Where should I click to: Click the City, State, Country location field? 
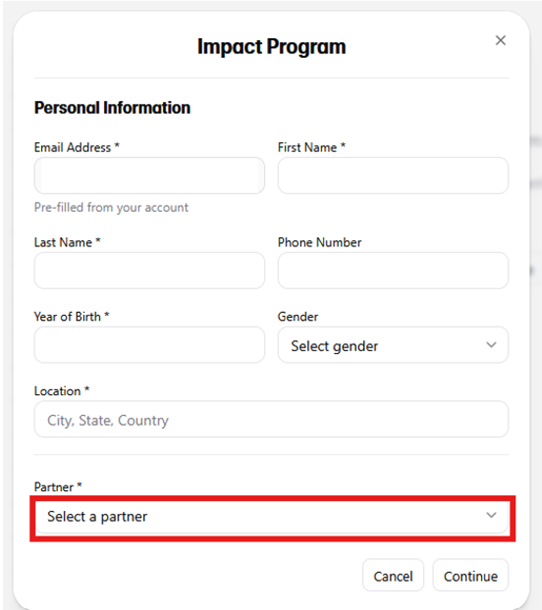pyautogui.click(x=271, y=419)
